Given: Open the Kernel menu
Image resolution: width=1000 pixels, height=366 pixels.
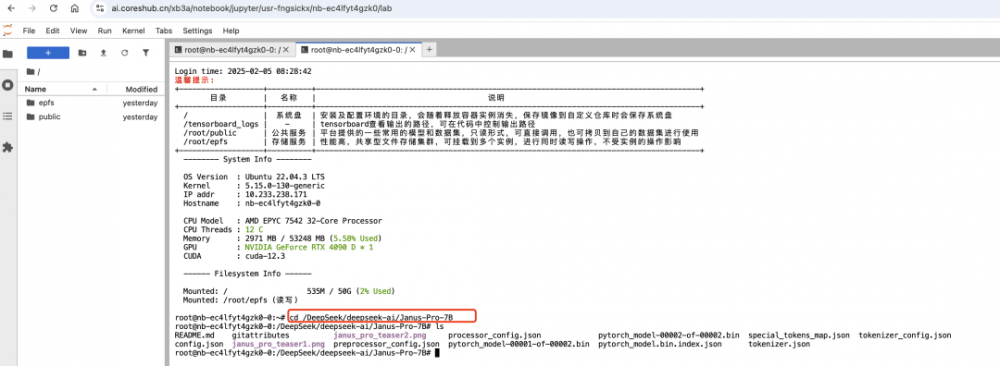Looking at the screenshot, I should [x=133, y=31].
